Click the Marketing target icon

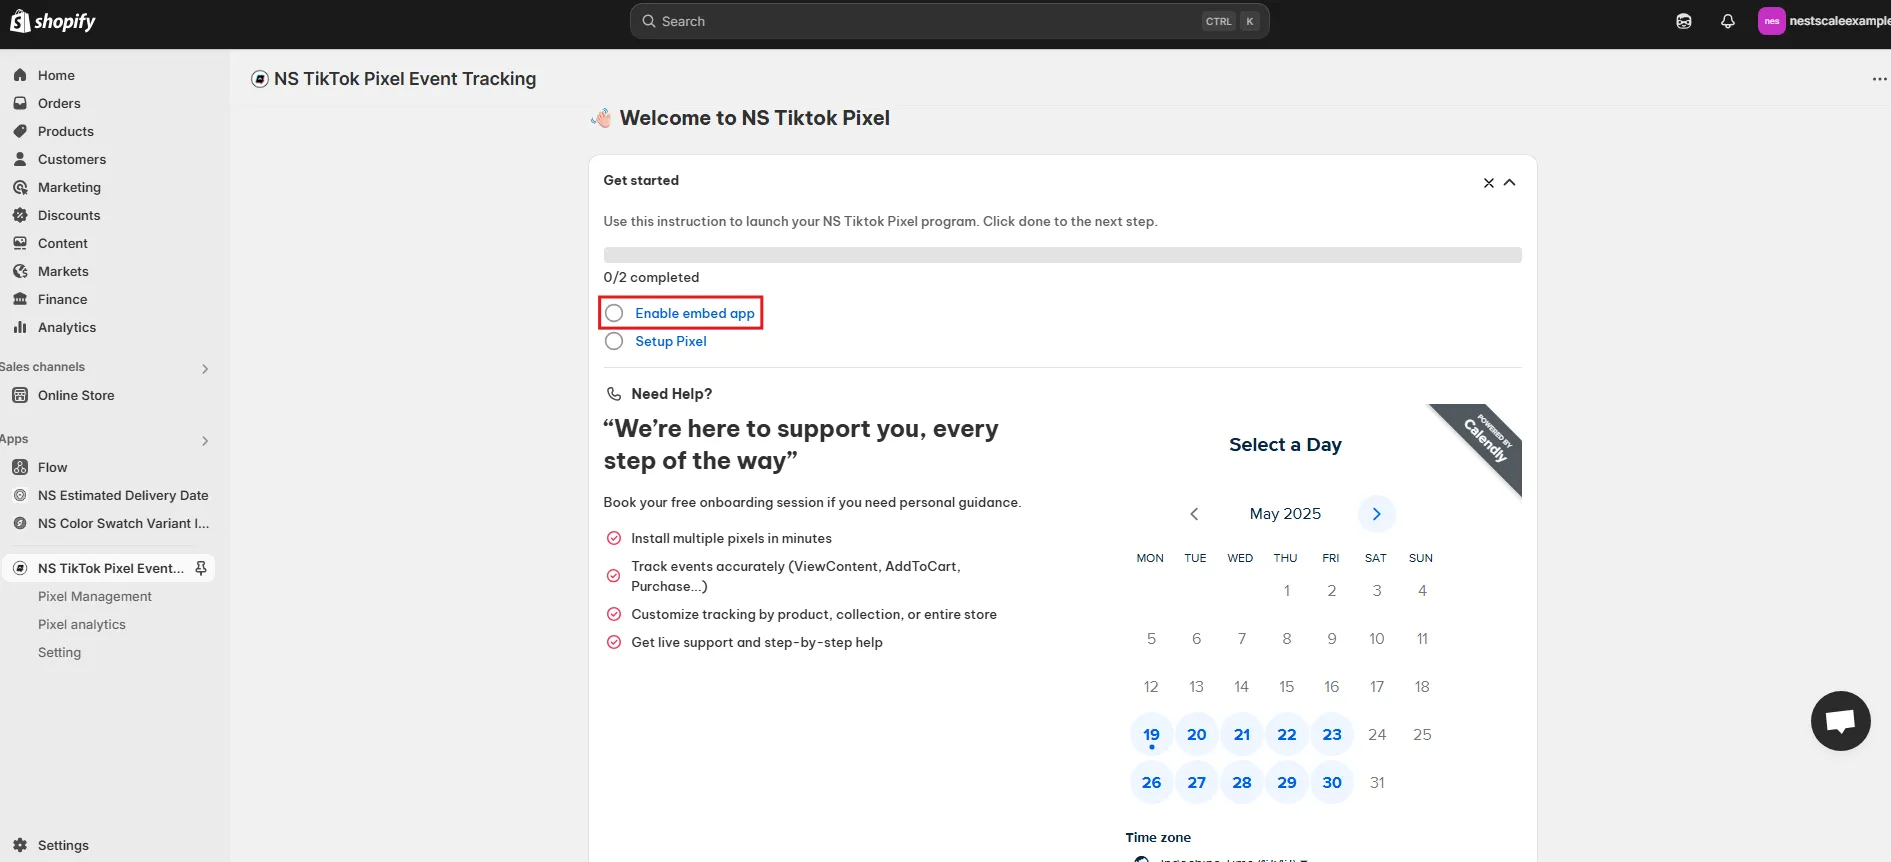tap(20, 187)
